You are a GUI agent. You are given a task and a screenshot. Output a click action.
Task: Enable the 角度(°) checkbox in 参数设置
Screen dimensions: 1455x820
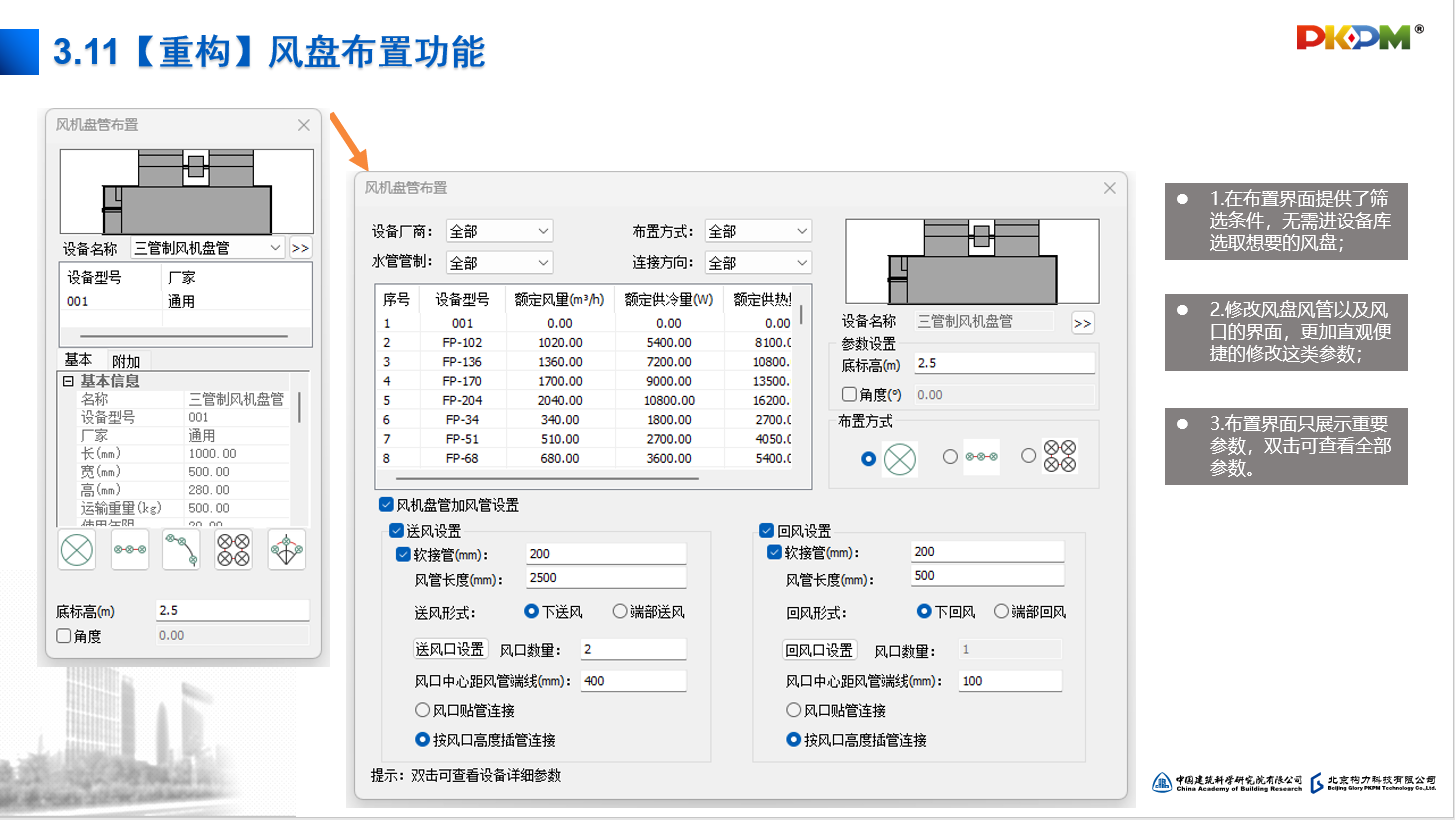point(850,395)
